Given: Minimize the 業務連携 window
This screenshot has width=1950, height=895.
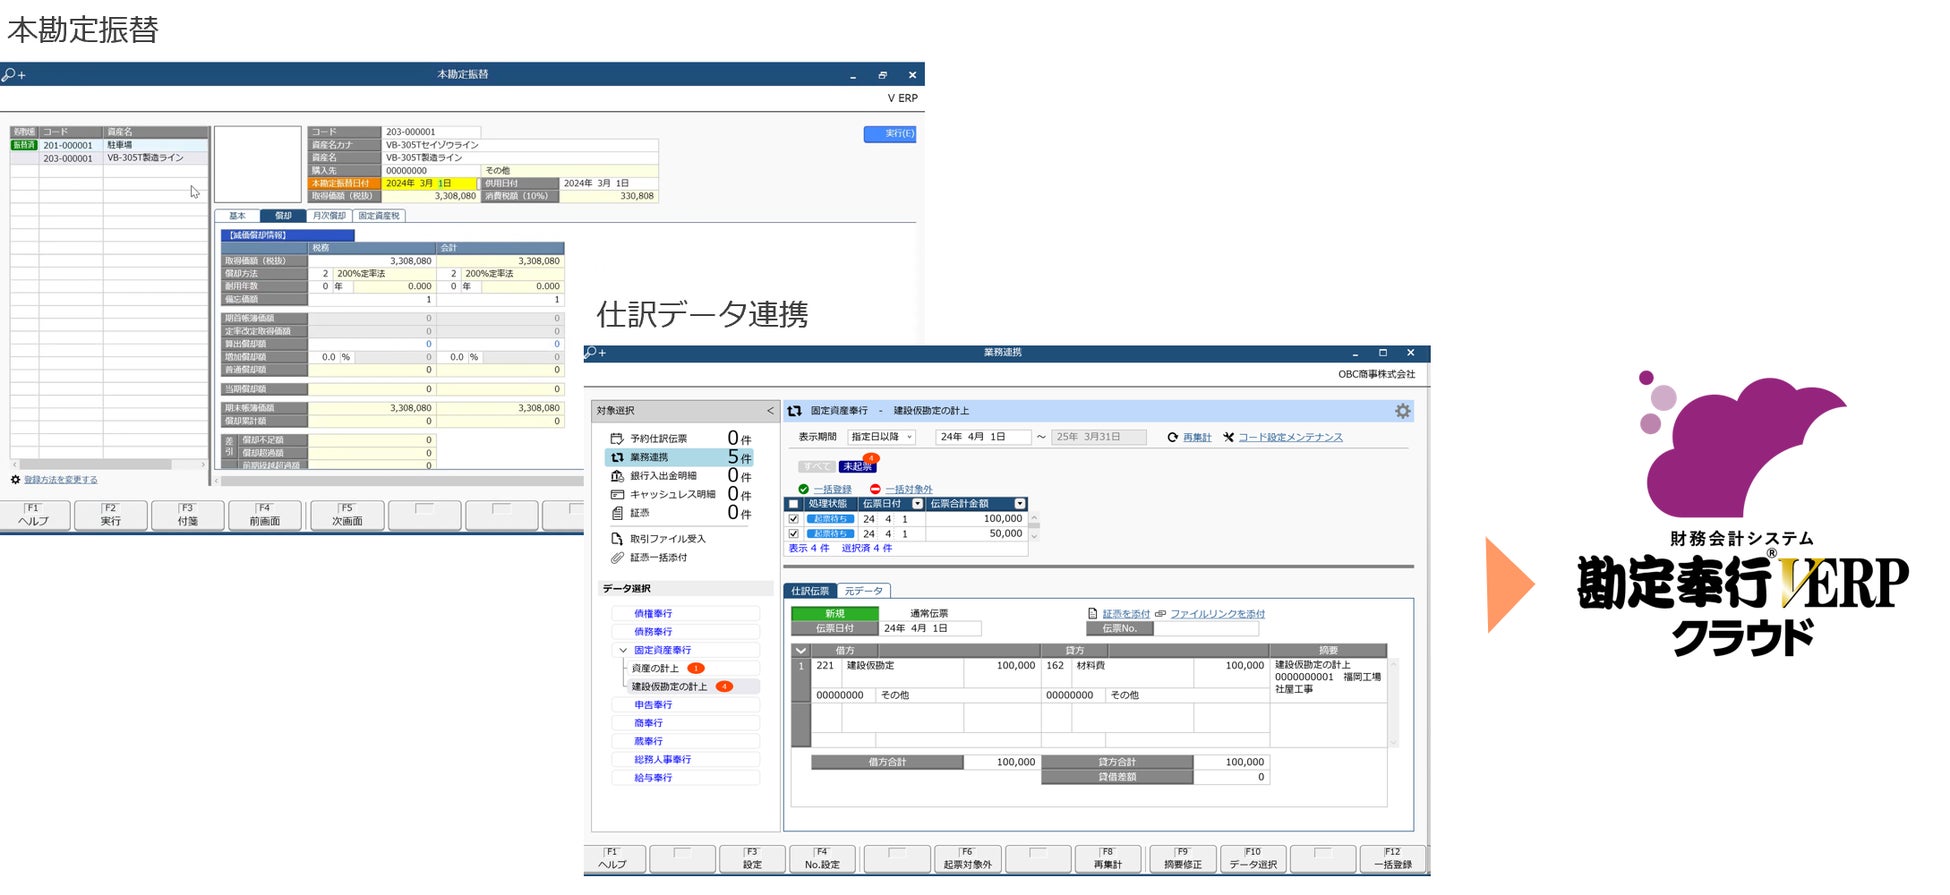Looking at the screenshot, I should point(1355,353).
